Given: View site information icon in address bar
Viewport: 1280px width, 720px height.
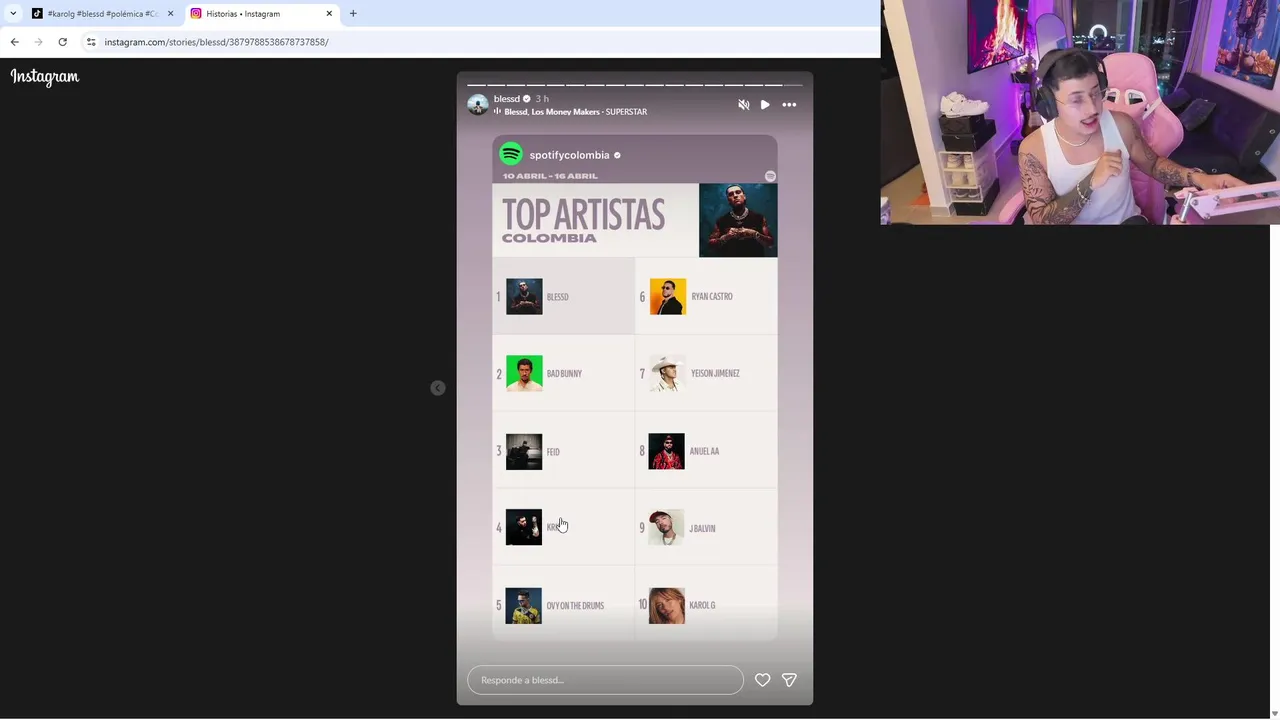Looking at the screenshot, I should pos(91,42).
